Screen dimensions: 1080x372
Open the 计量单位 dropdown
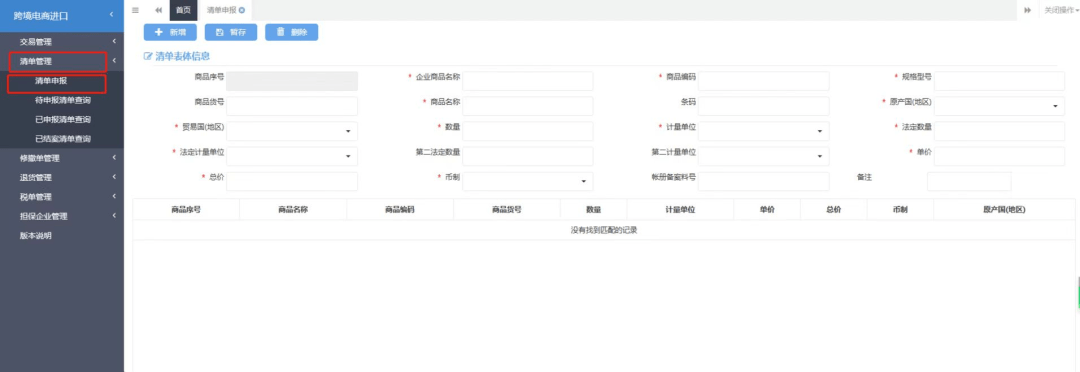(764, 131)
